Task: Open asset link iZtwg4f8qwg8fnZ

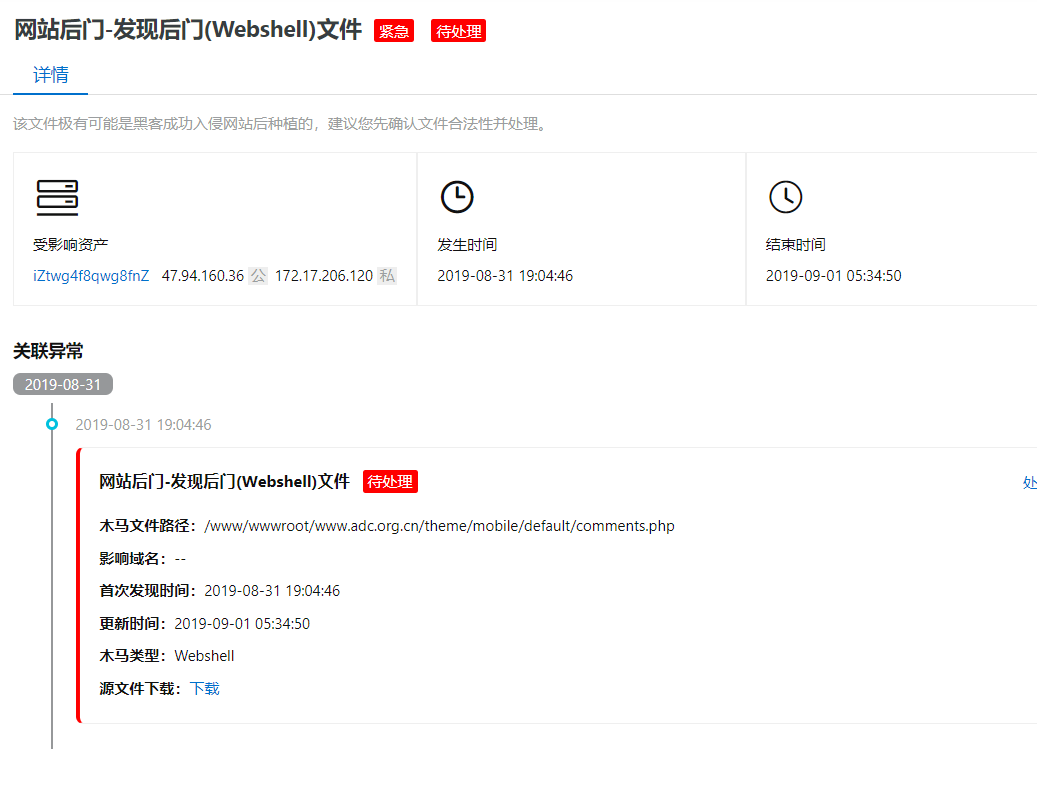Action: pyautogui.click(x=91, y=276)
